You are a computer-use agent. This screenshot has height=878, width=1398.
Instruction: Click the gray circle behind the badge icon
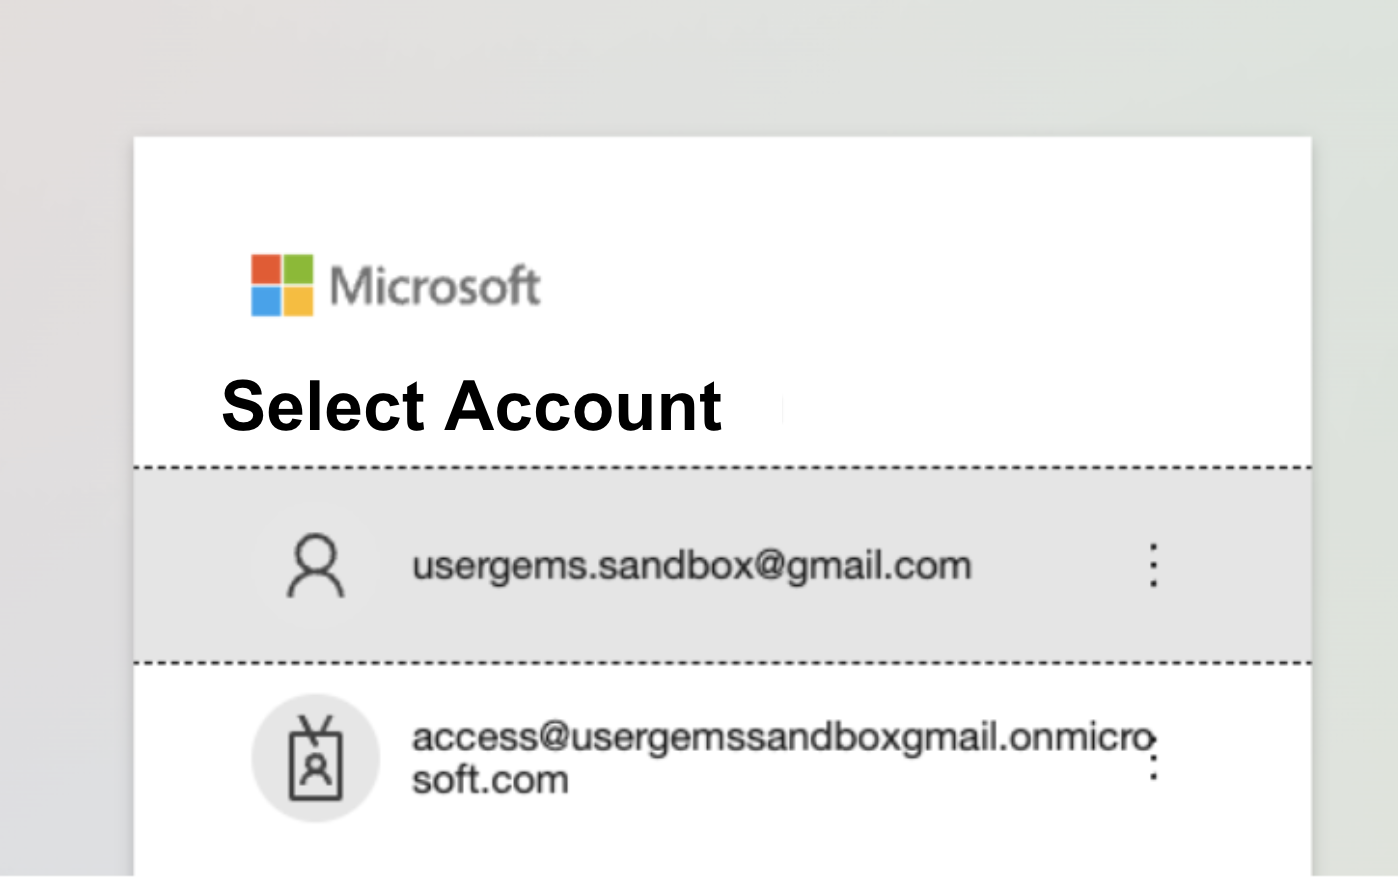316,758
